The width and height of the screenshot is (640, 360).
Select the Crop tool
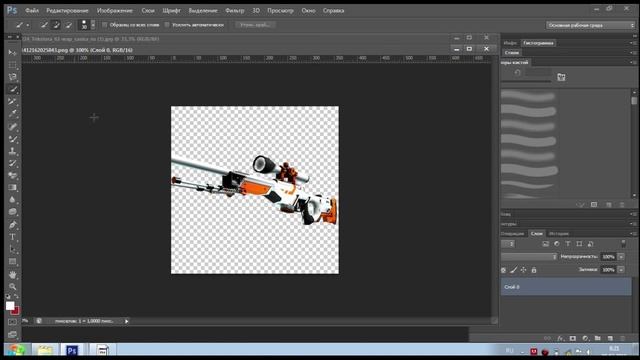tap(13, 101)
